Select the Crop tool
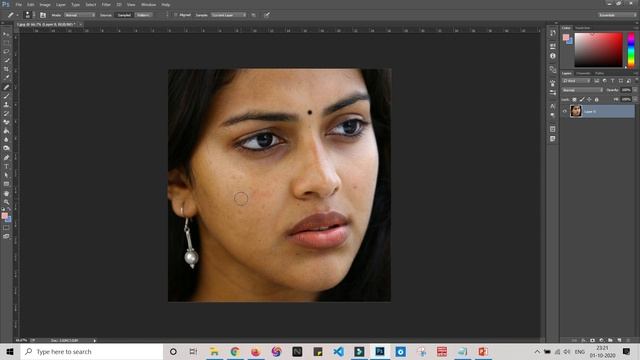The image size is (640, 360). coord(6,69)
